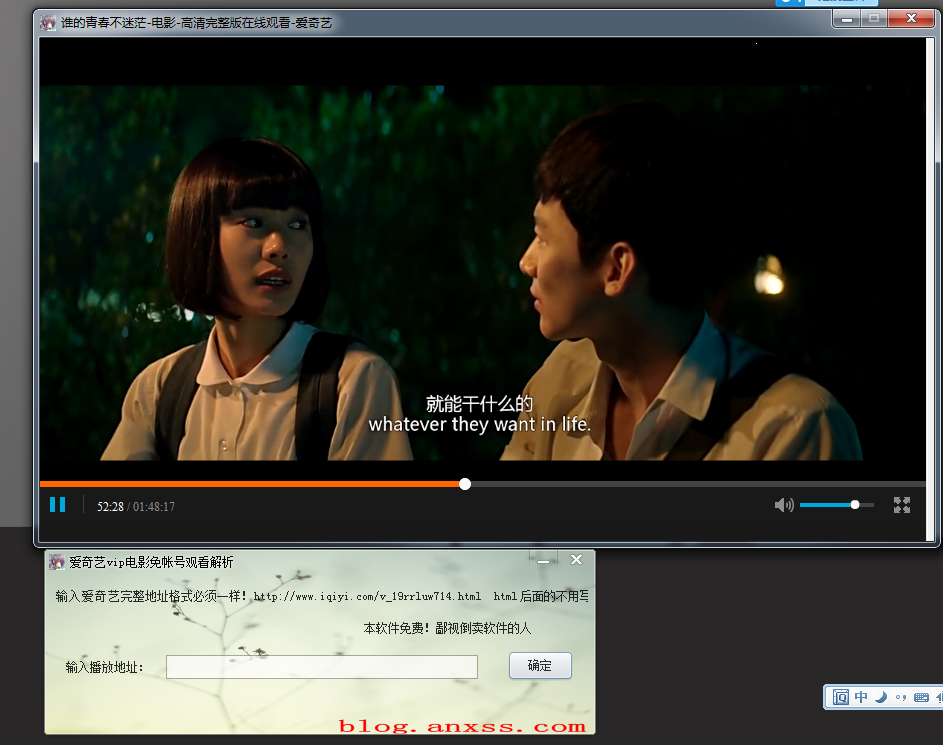Toggle punctuation mode on IME bar

(900, 697)
